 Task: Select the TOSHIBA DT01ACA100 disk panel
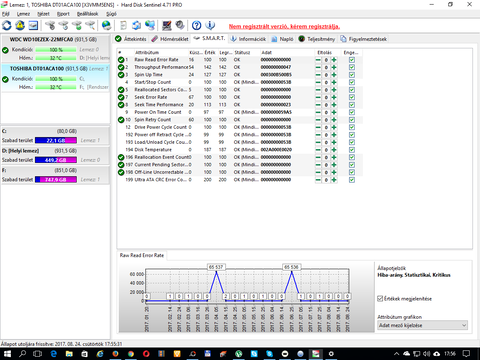click(55, 78)
